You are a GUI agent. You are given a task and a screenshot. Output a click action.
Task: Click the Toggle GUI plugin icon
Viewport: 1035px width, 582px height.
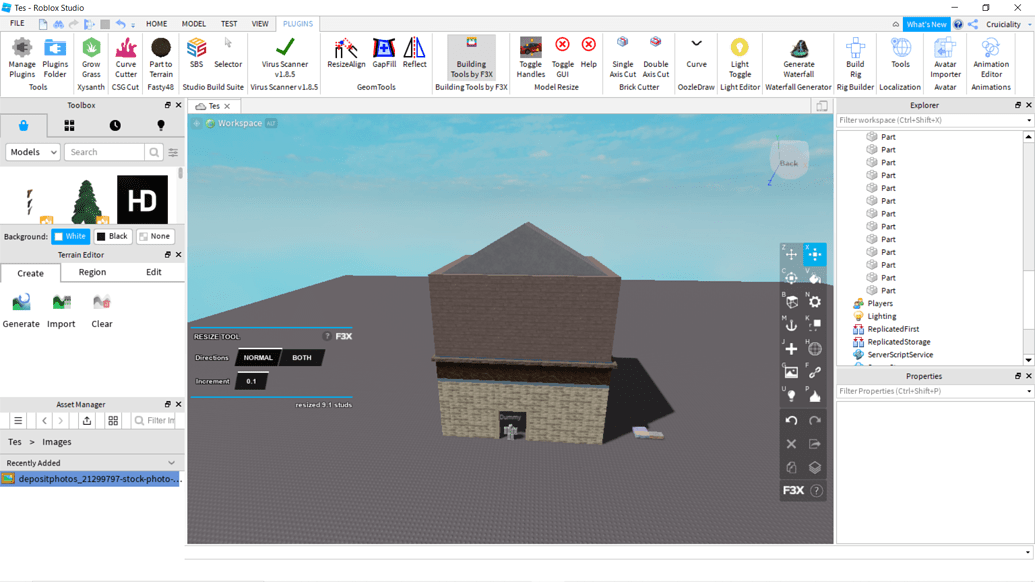562,58
